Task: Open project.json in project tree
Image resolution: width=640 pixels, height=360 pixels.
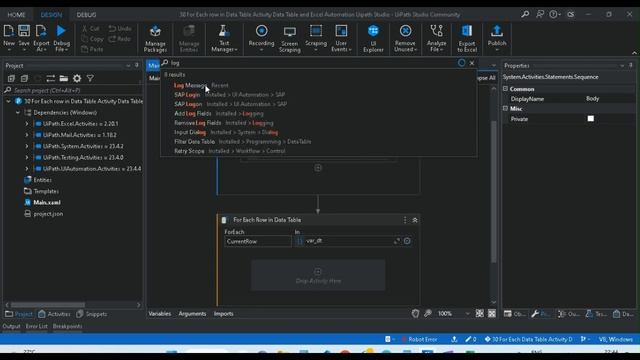Action: point(48,213)
